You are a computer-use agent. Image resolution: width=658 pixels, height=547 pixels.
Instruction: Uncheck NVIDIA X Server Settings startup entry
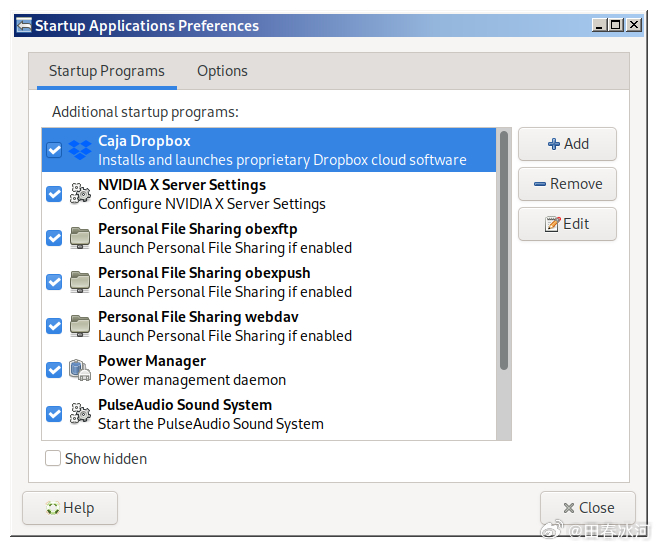(54, 194)
